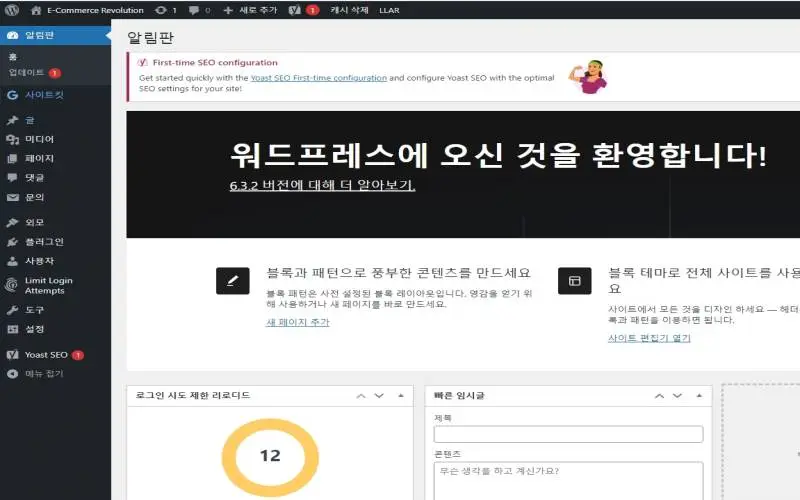Click the 설정 settings icon
Viewport: 800px width, 500px height.
click(13, 329)
